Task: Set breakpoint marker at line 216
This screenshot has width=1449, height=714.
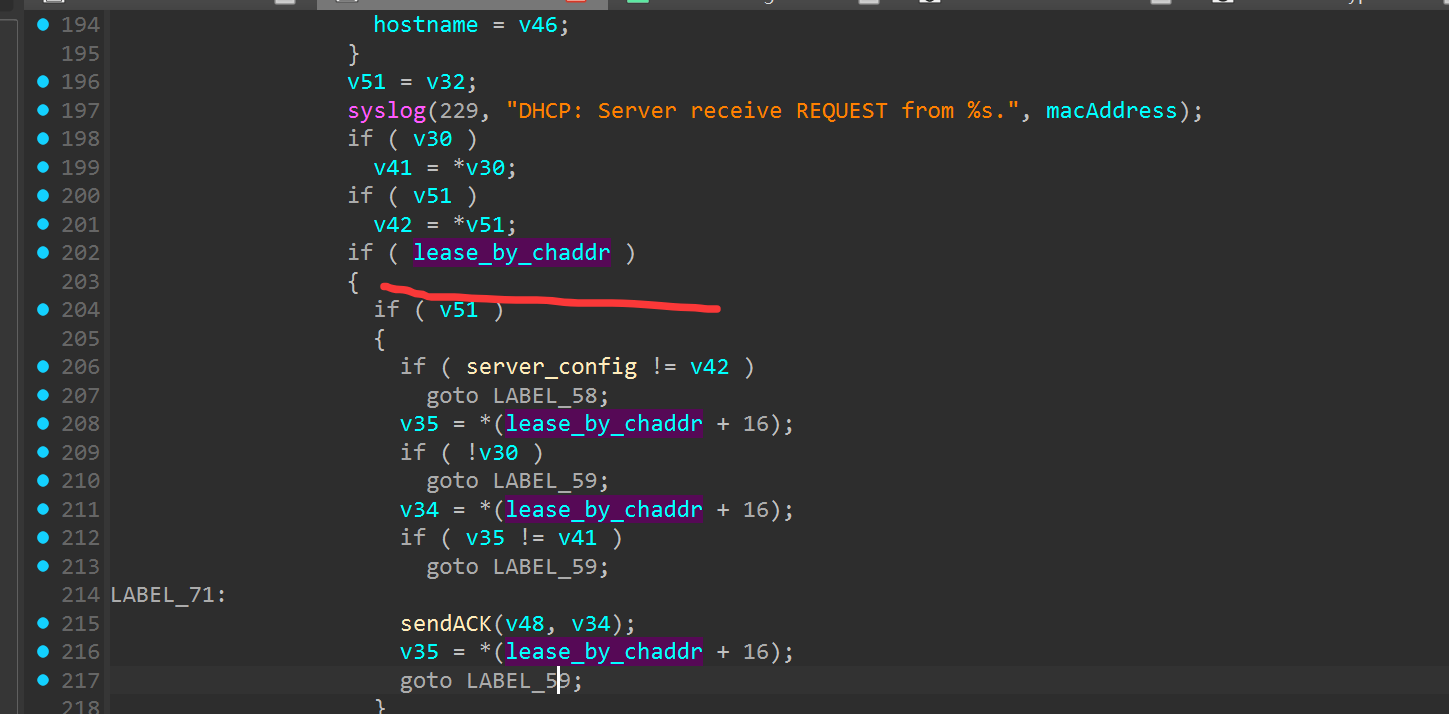Action: pos(42,651)
